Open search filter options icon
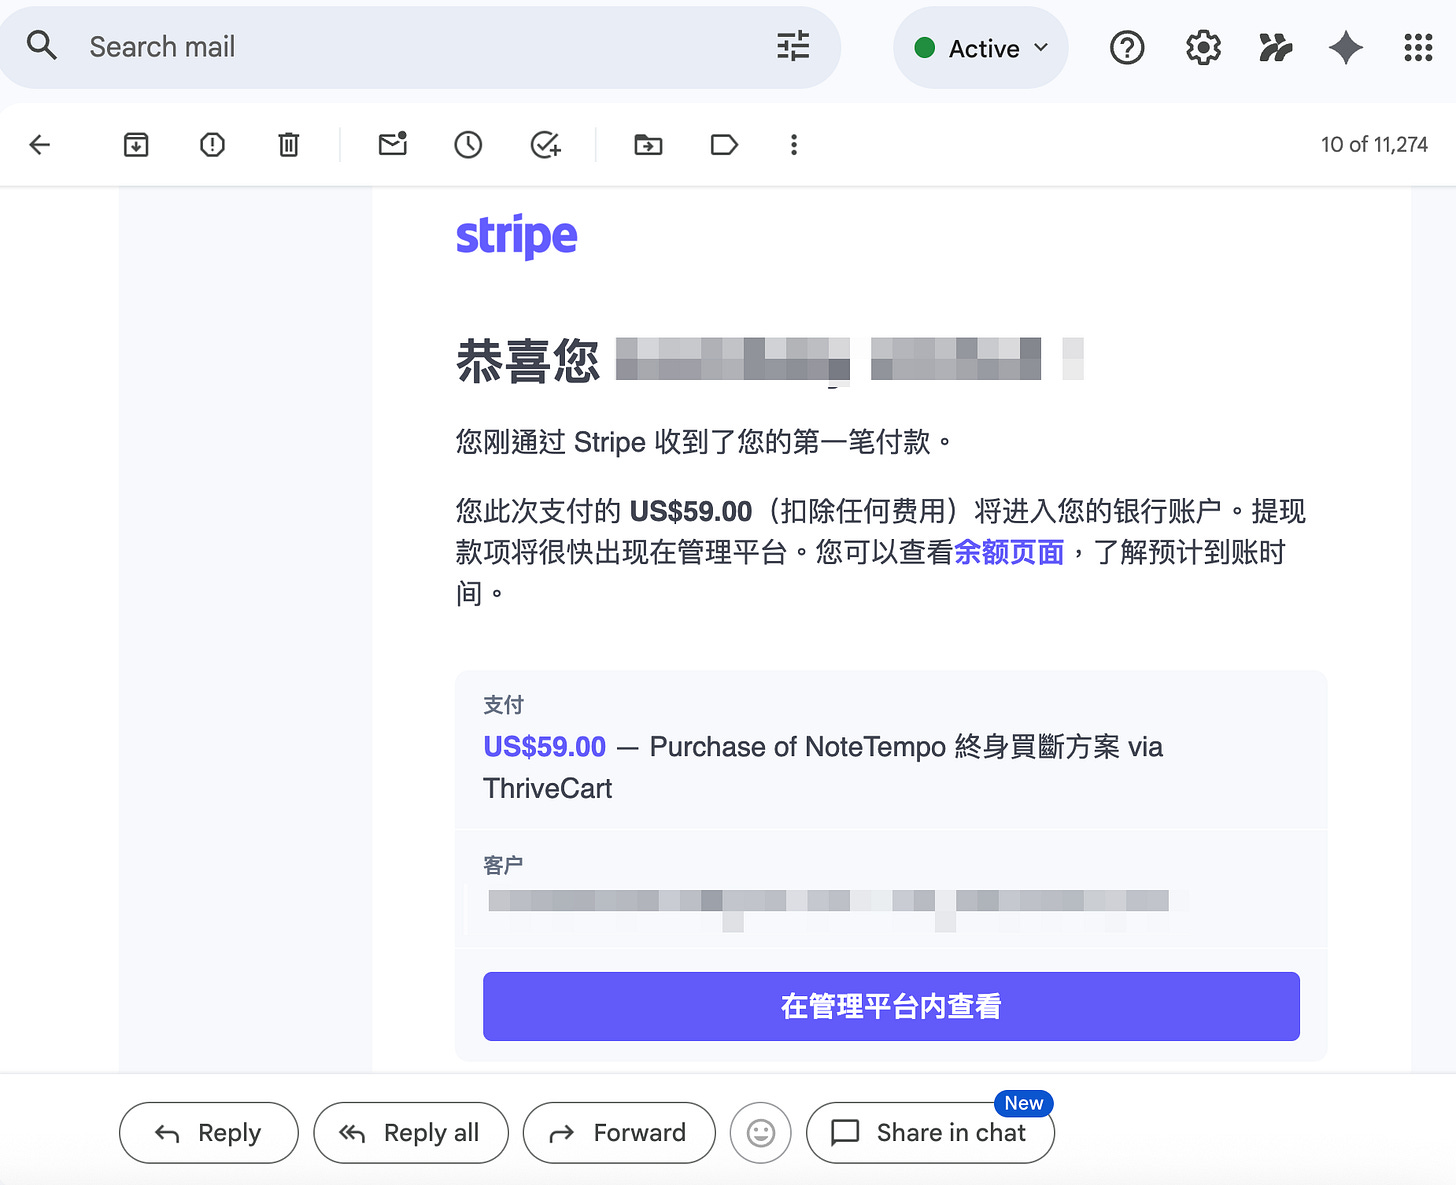The width and height of the screenshot is (1456, 1185). (x=793, y=46)
